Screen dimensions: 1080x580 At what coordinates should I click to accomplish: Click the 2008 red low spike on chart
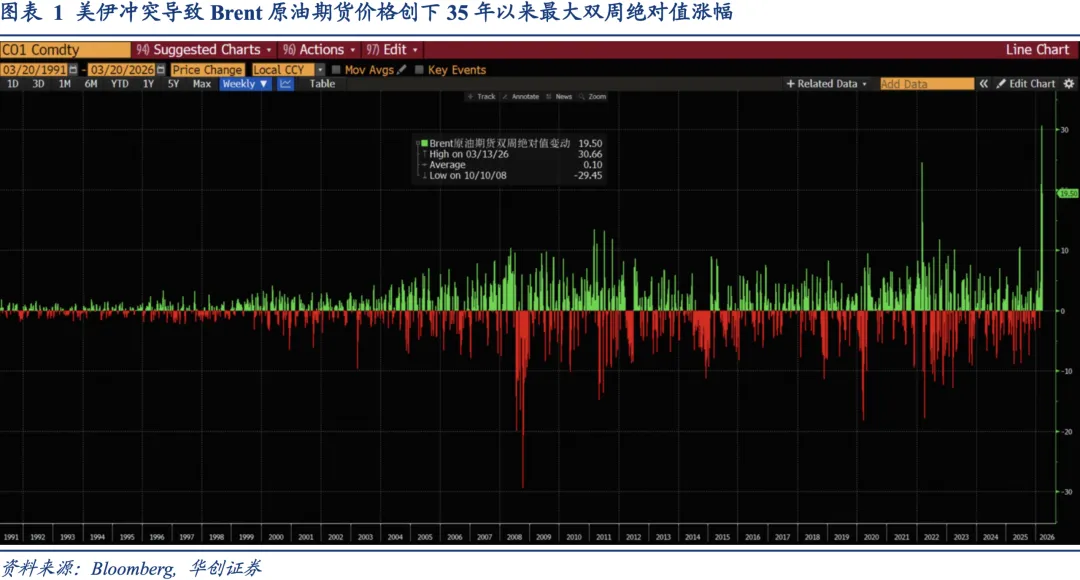tap(523, 400)
